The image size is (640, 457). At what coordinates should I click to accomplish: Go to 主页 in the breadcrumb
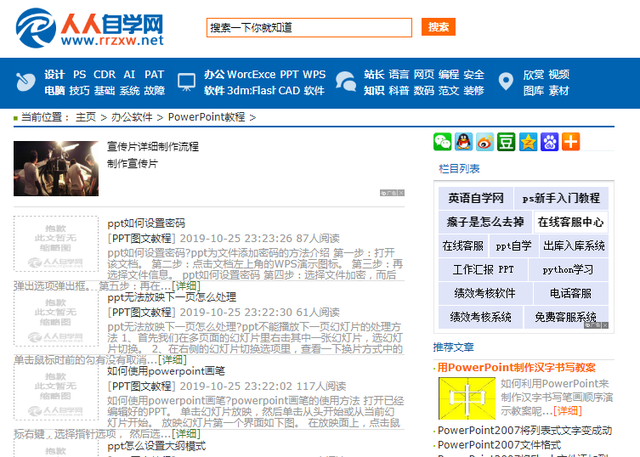86,118
